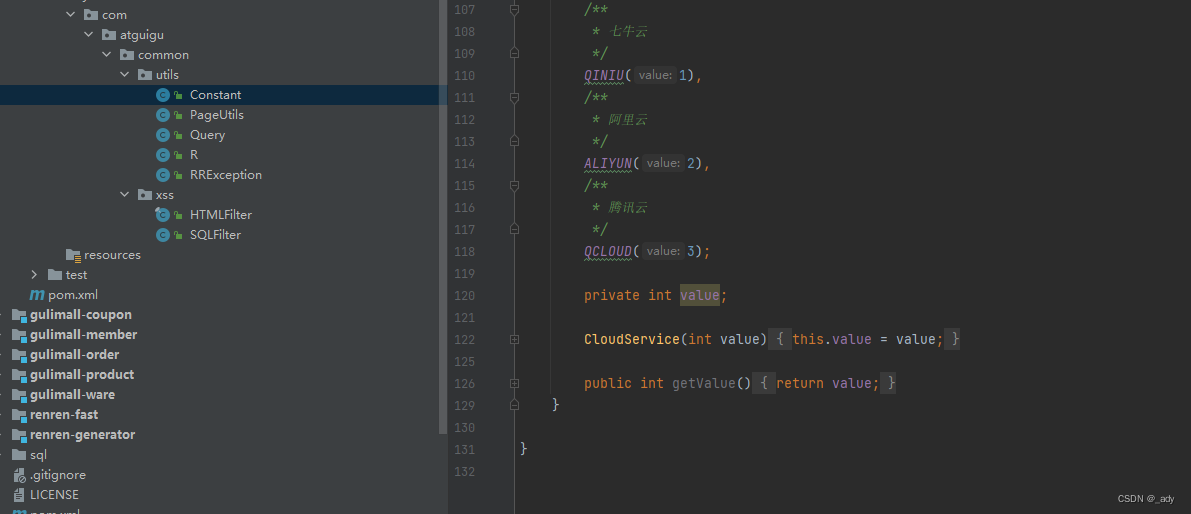Click the atguigu package icon

pyautogui.click(x=109, y=35)
